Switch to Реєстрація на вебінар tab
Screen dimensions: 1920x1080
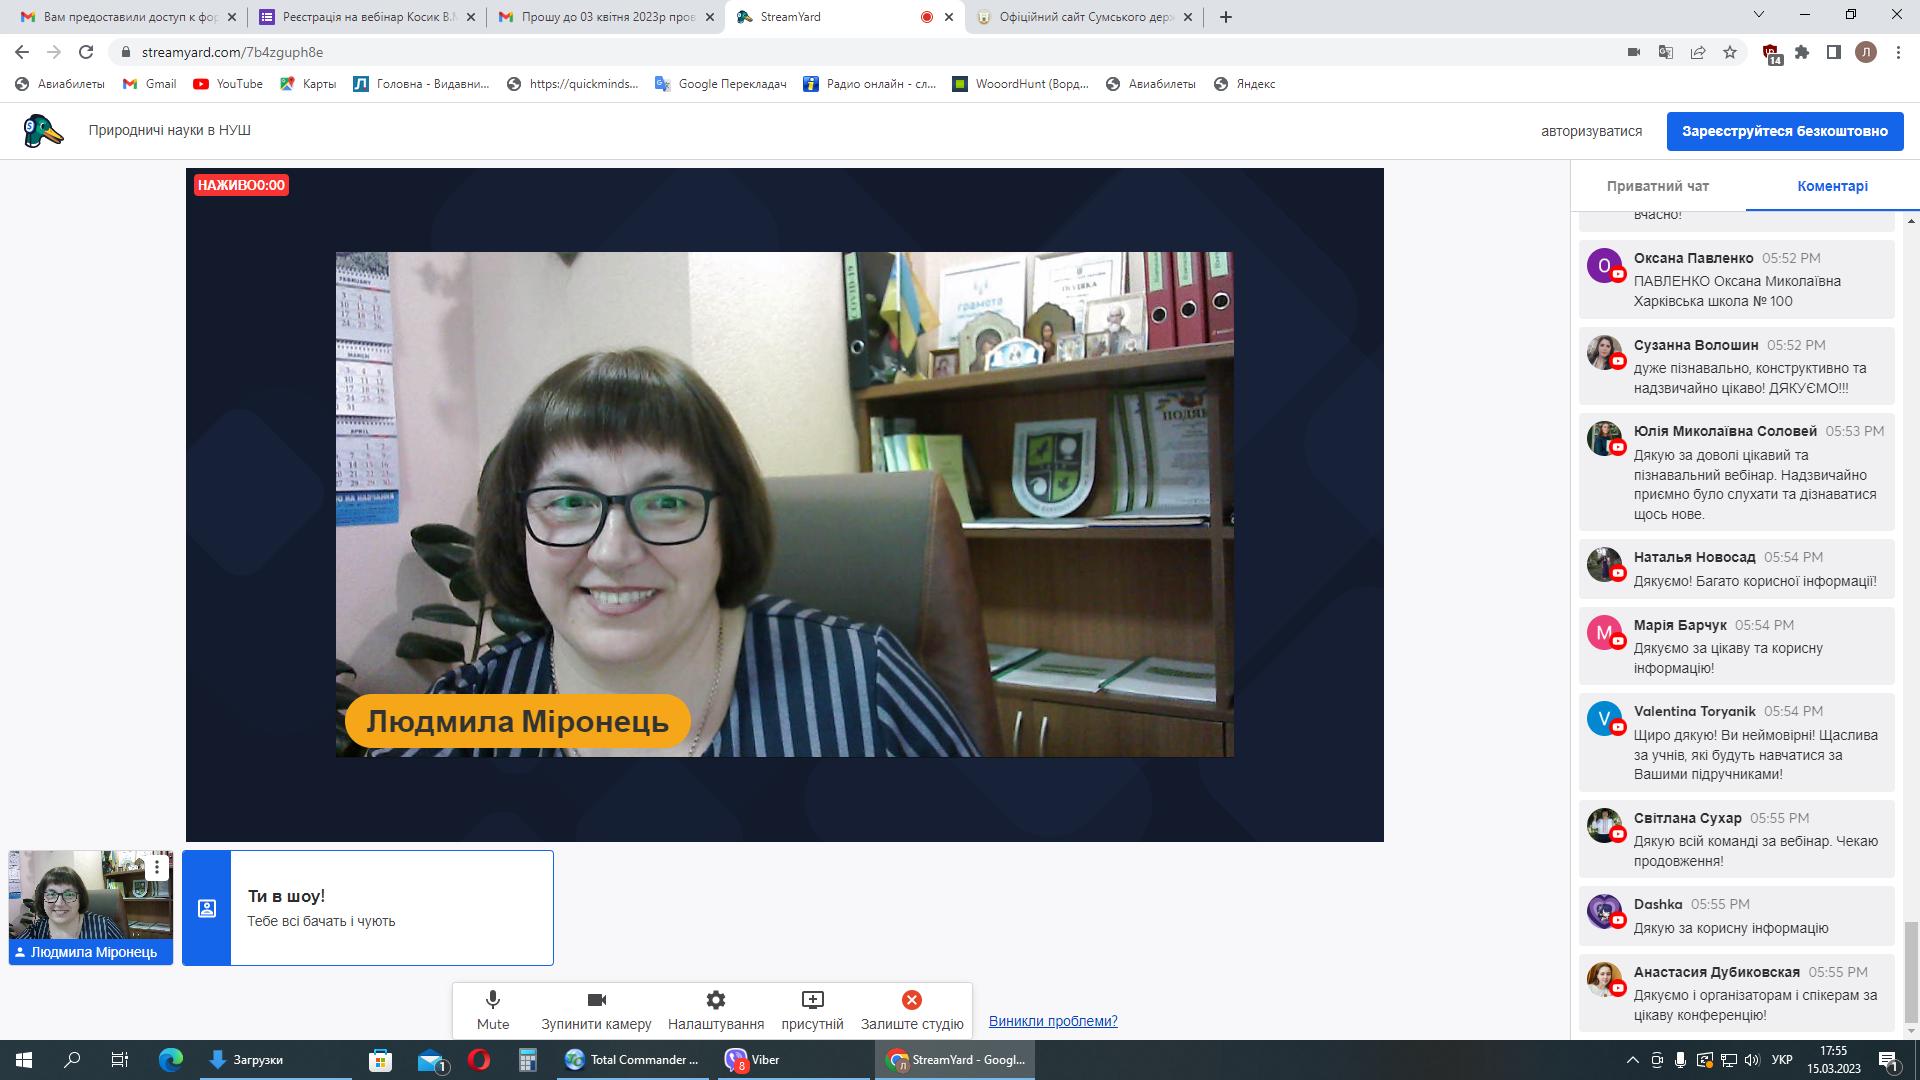(367, 17)
